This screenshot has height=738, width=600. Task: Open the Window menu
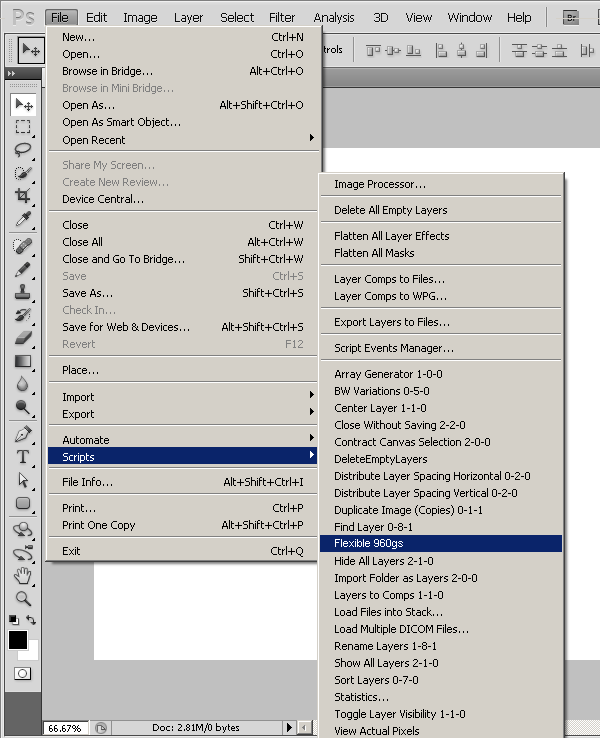[x=470, y=18]
